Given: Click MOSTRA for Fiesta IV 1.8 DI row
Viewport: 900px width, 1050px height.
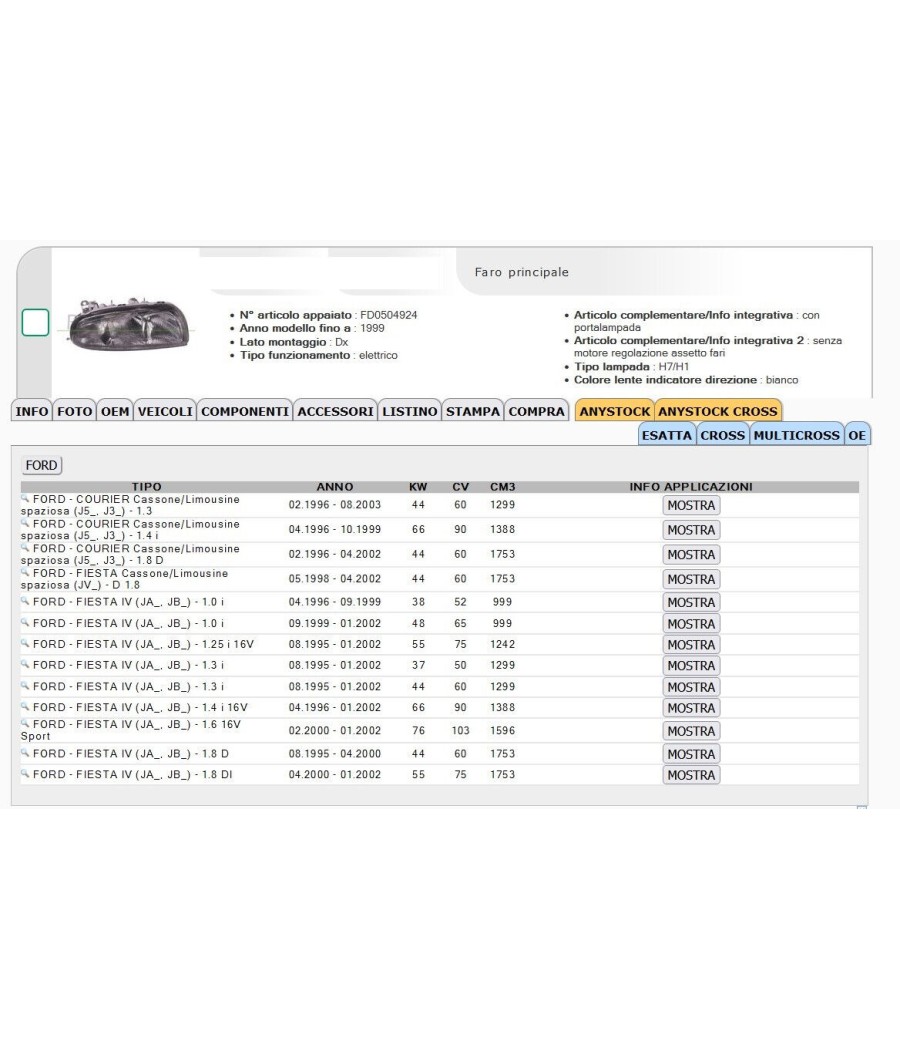Looking at the screenshot, I should [691, 775].
